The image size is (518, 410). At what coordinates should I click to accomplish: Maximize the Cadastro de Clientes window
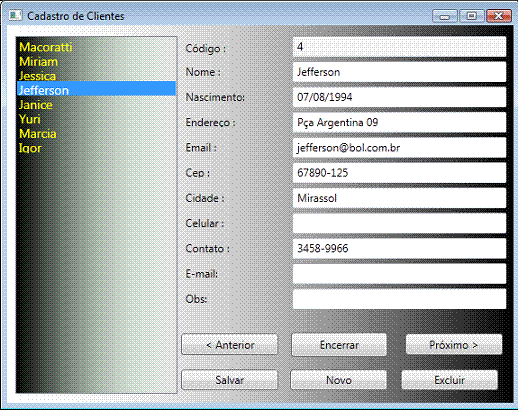coord(471,16)
